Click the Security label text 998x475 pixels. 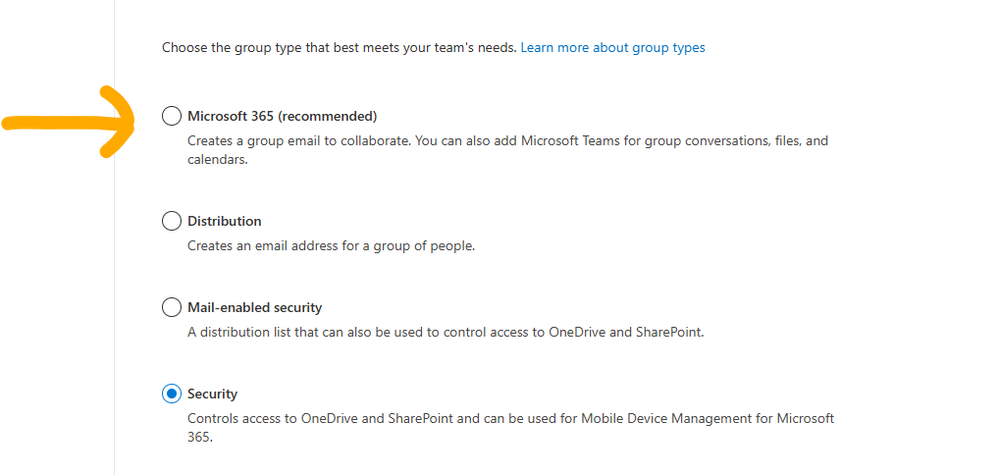(212, 394)
